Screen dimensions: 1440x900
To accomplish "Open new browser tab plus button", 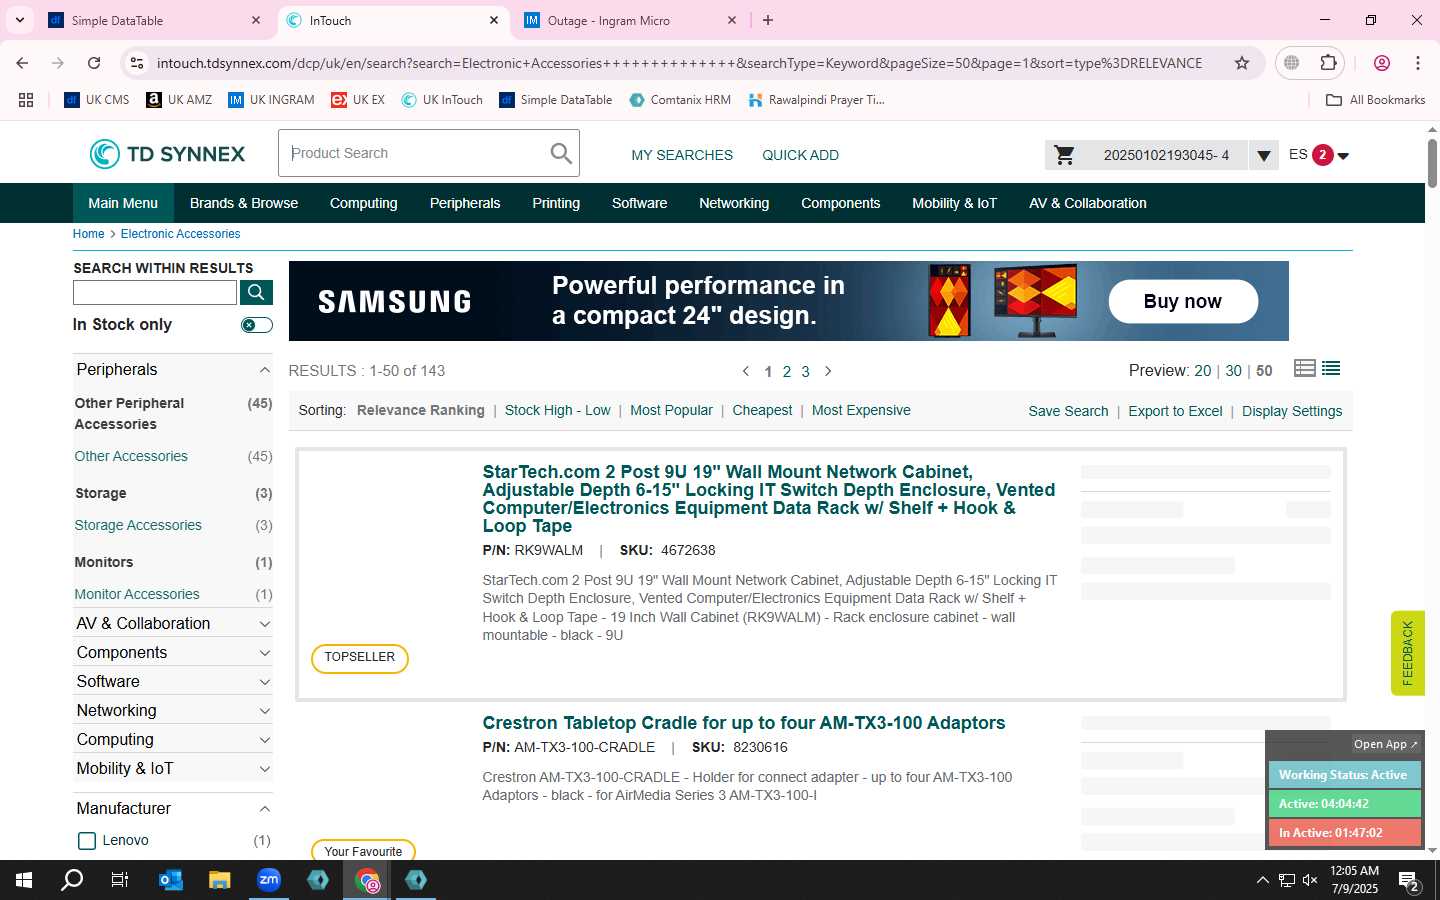I will 768,20.
